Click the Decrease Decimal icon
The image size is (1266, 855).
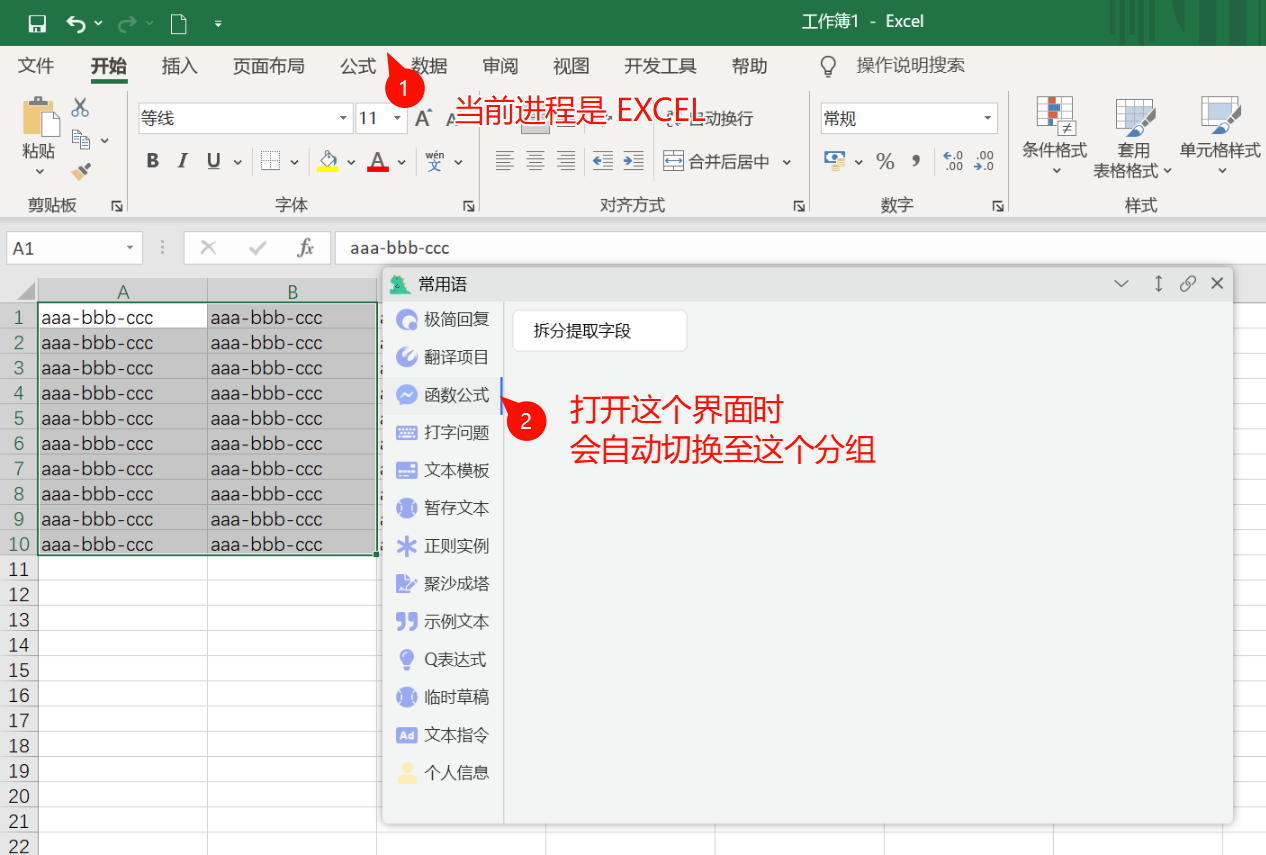pyautogui.click(x=985, y=161)
